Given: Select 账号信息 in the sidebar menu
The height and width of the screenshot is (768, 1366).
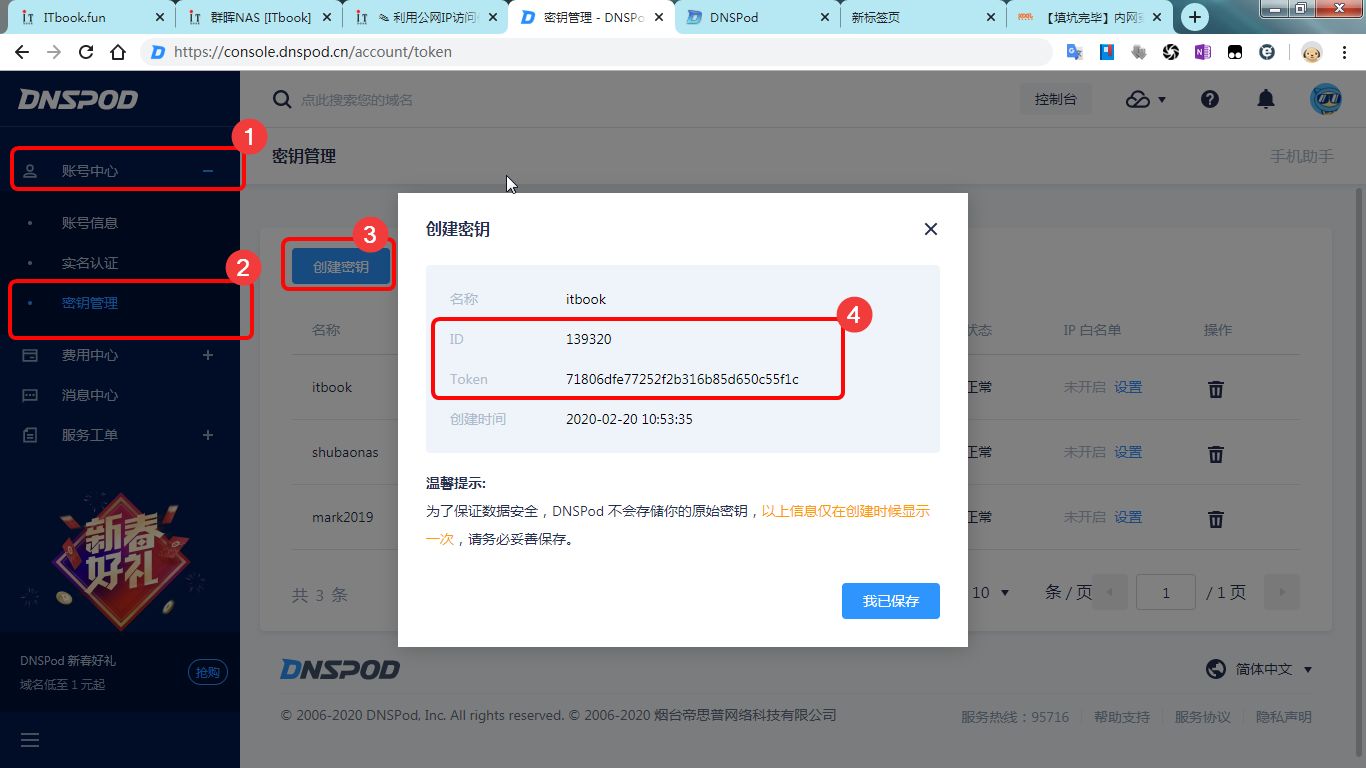Looking at the screenshot, I should coord(88,222).
